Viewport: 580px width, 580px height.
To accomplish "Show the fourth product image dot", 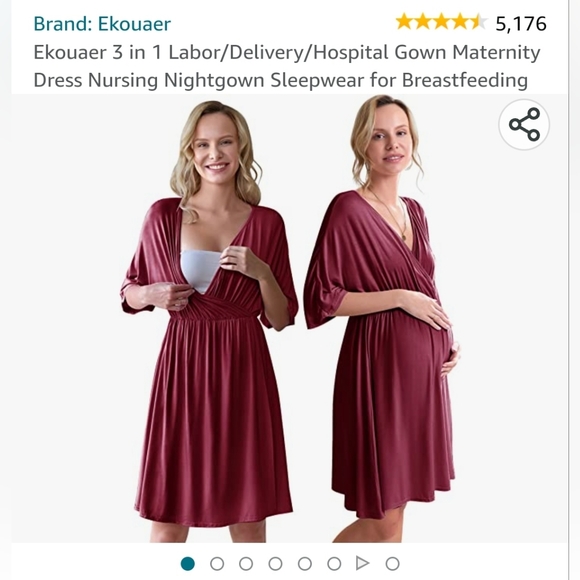I will (x=275, y=564).
